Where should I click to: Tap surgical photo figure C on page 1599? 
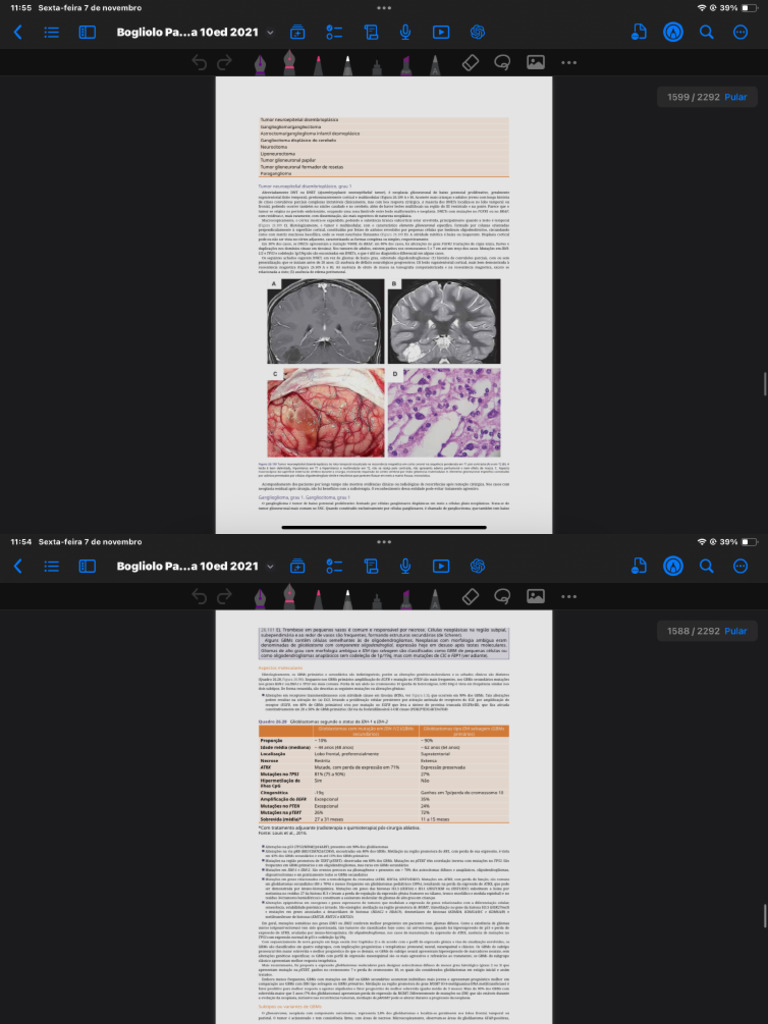click(325, 413)
